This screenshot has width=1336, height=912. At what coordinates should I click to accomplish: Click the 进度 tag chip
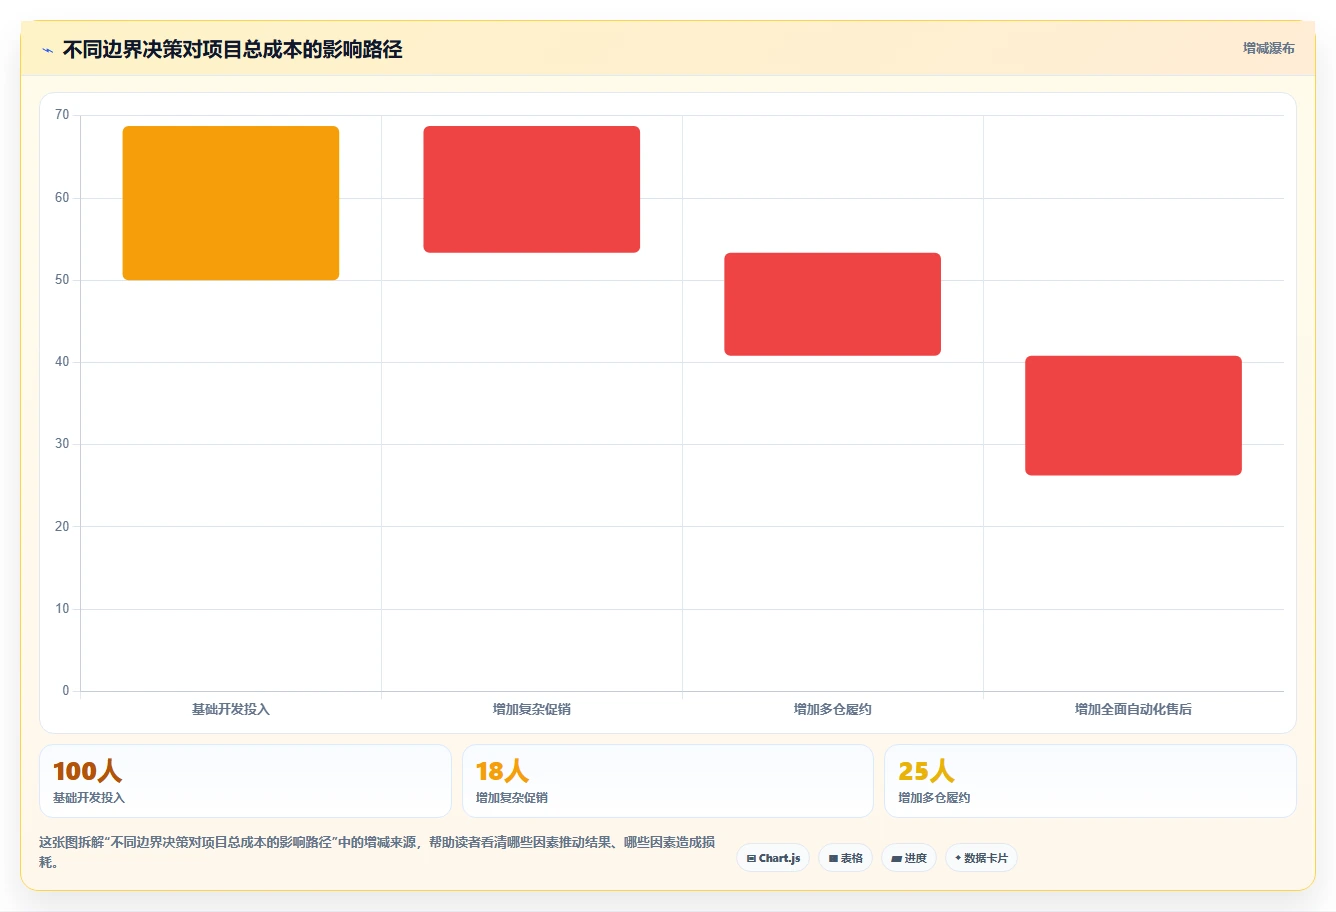click(x=908, y=858)
